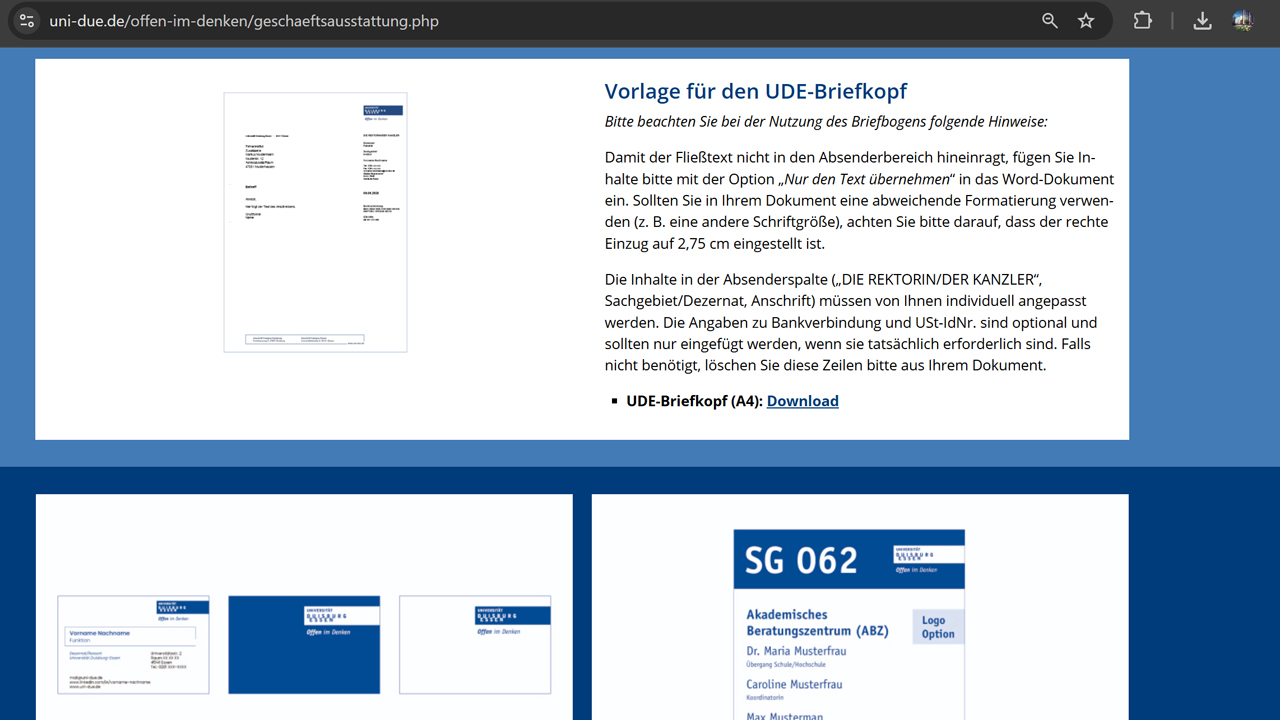The image size is (1280, 720).
Task: Click the italic Bitte beachten Sie hint text
Action: [825, 122]
